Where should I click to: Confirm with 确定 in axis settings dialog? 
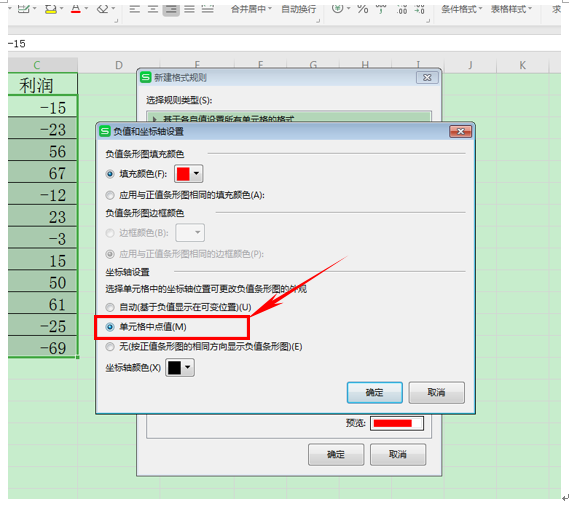click(374, 392)
